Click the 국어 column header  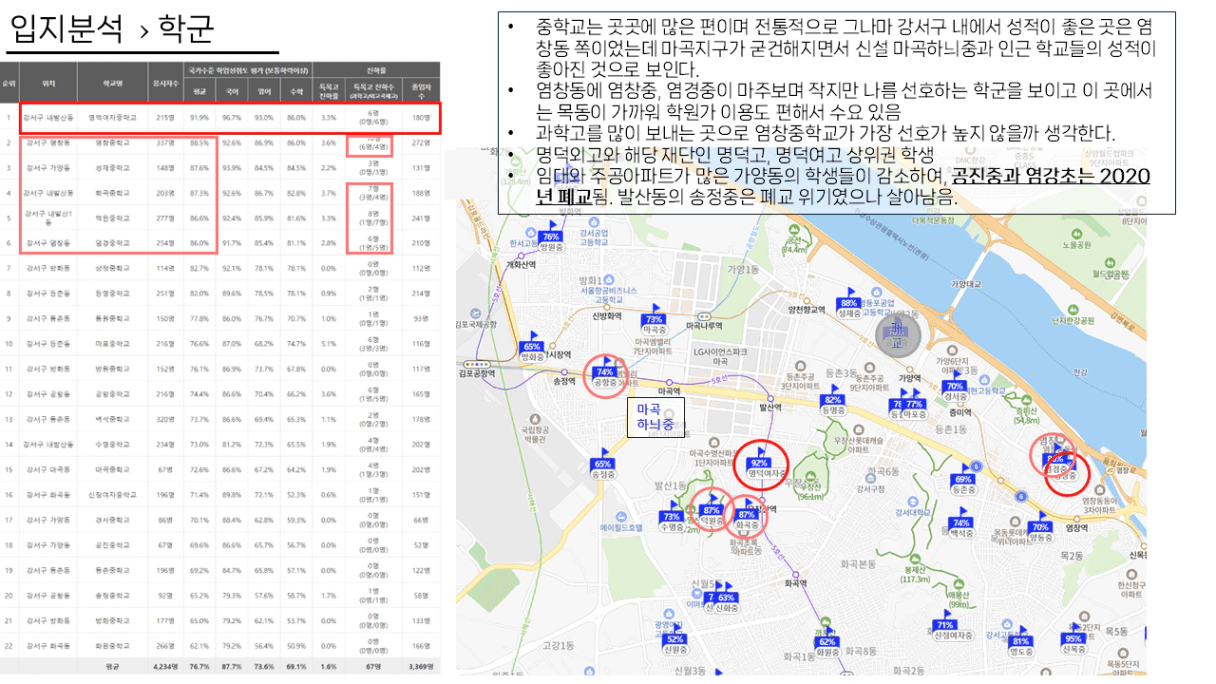click(233, 92)
